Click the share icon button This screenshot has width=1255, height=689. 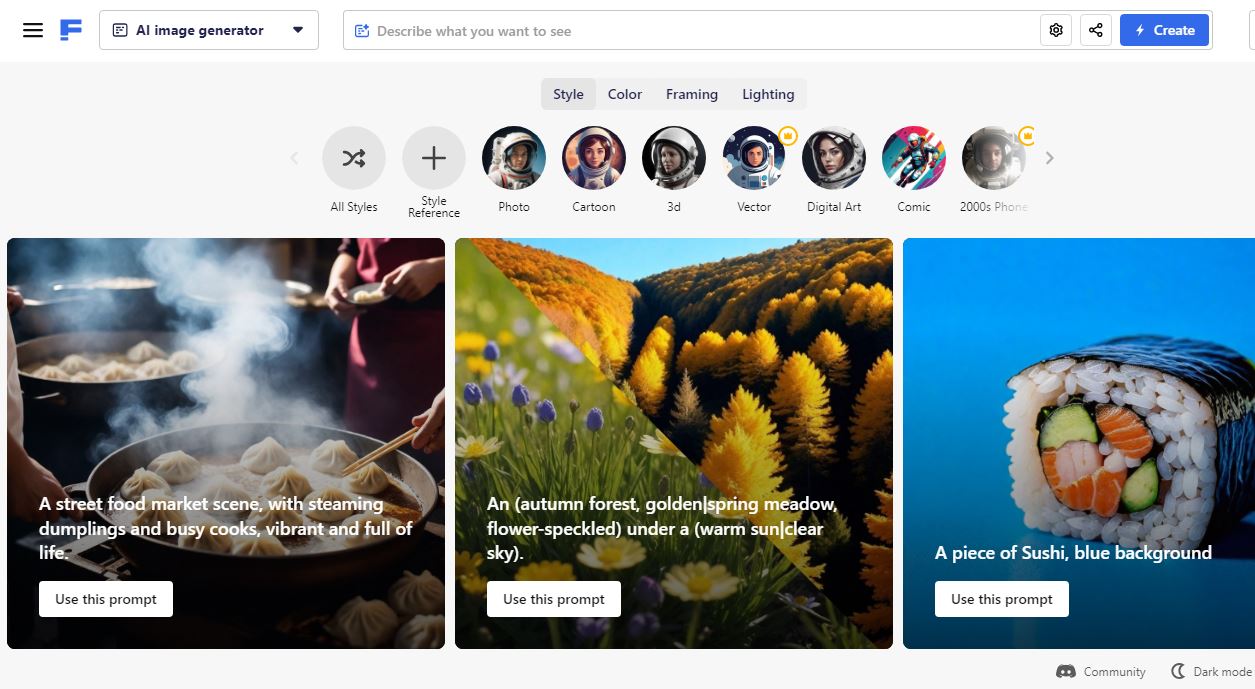click(1096, 30)
